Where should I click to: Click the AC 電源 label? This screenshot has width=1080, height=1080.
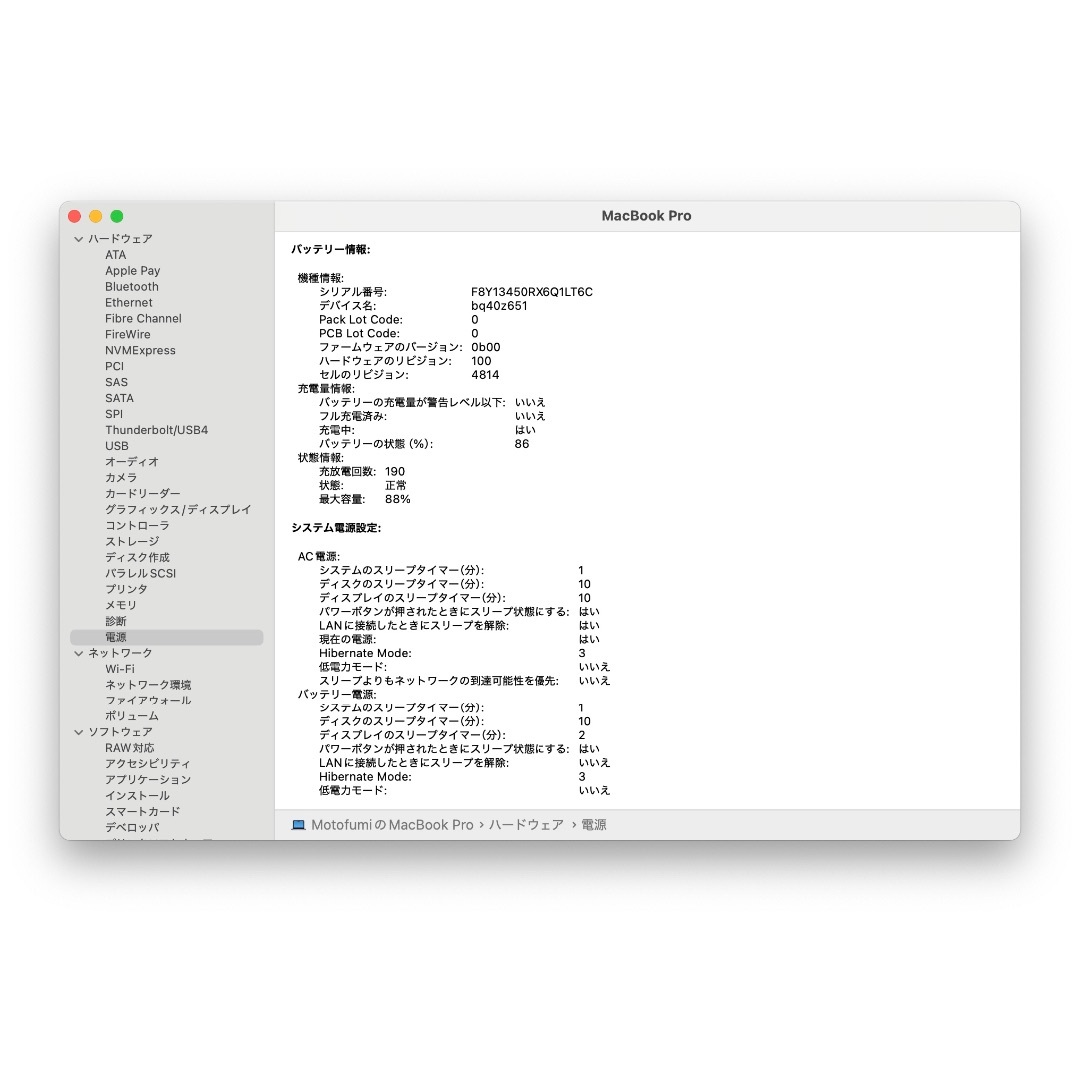(x=318, y=557)
